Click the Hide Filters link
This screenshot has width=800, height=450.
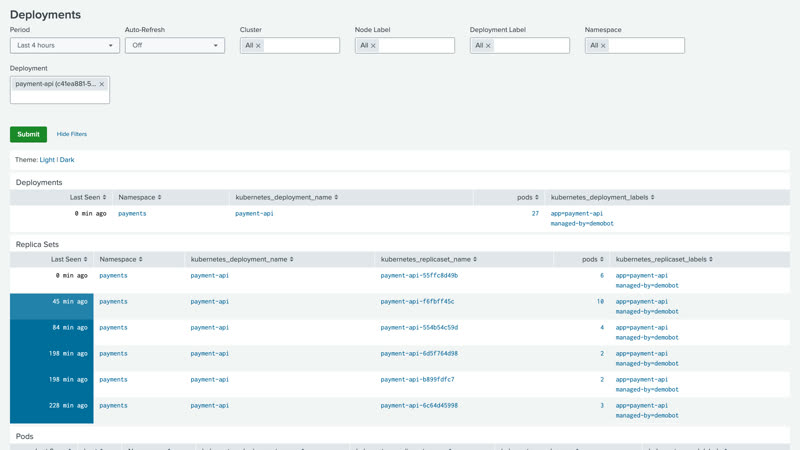(x=71, y=134)
